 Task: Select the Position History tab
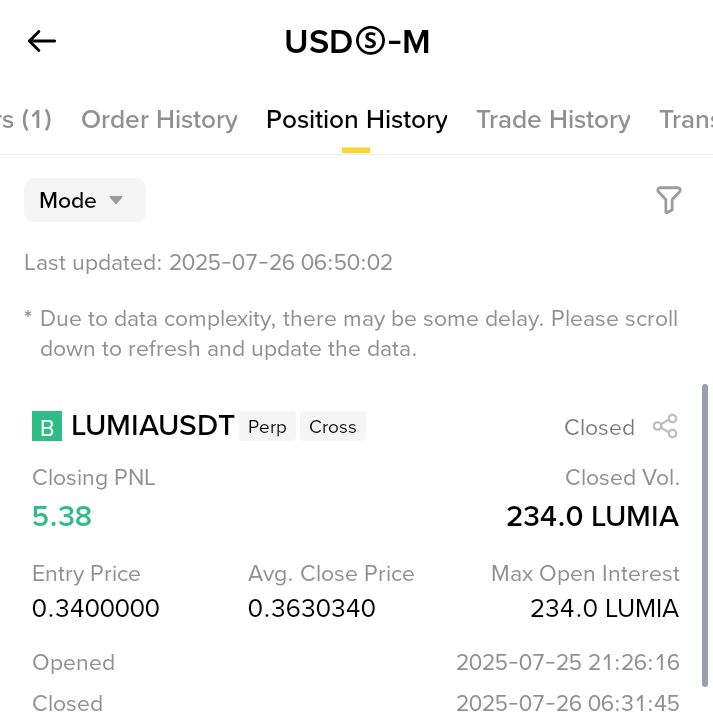pos(356,120)
